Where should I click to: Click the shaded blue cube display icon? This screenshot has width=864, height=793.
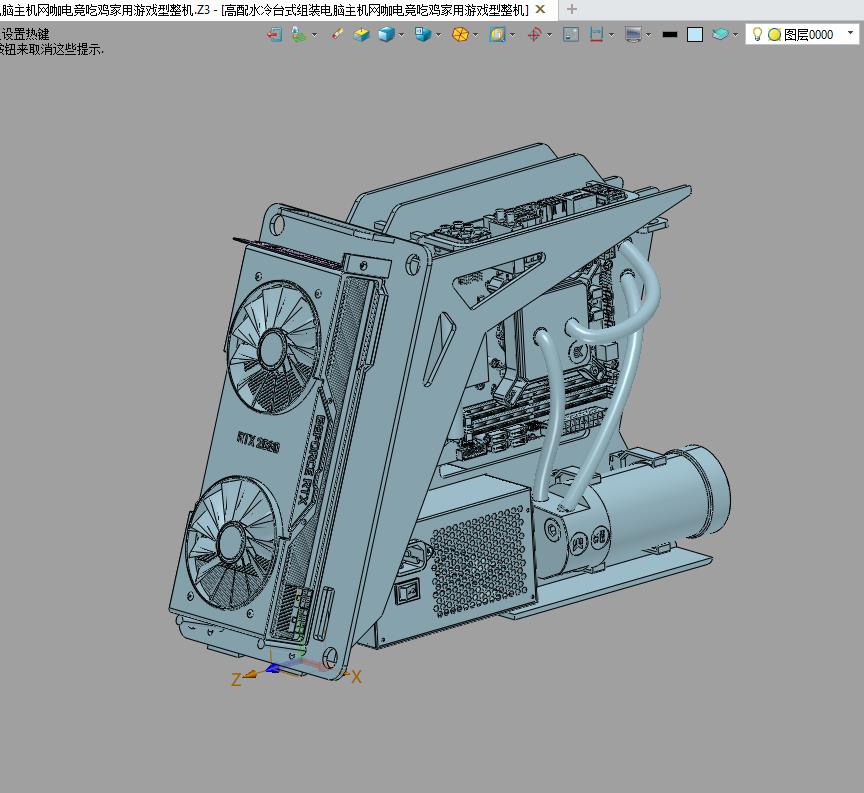[386, 34]
